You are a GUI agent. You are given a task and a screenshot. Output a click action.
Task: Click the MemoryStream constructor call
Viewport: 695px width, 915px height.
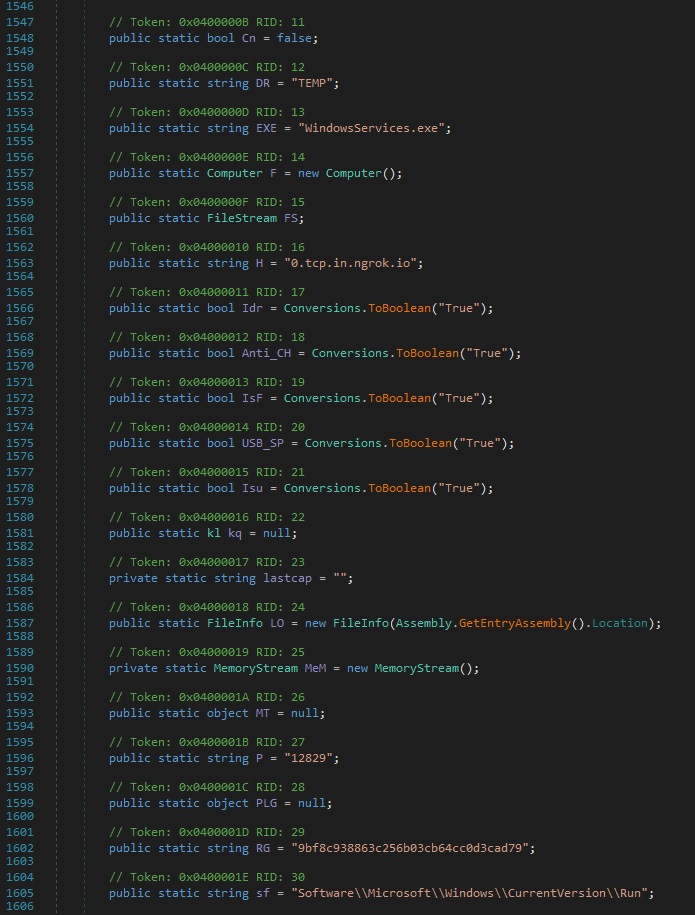[x=417, y=668]
